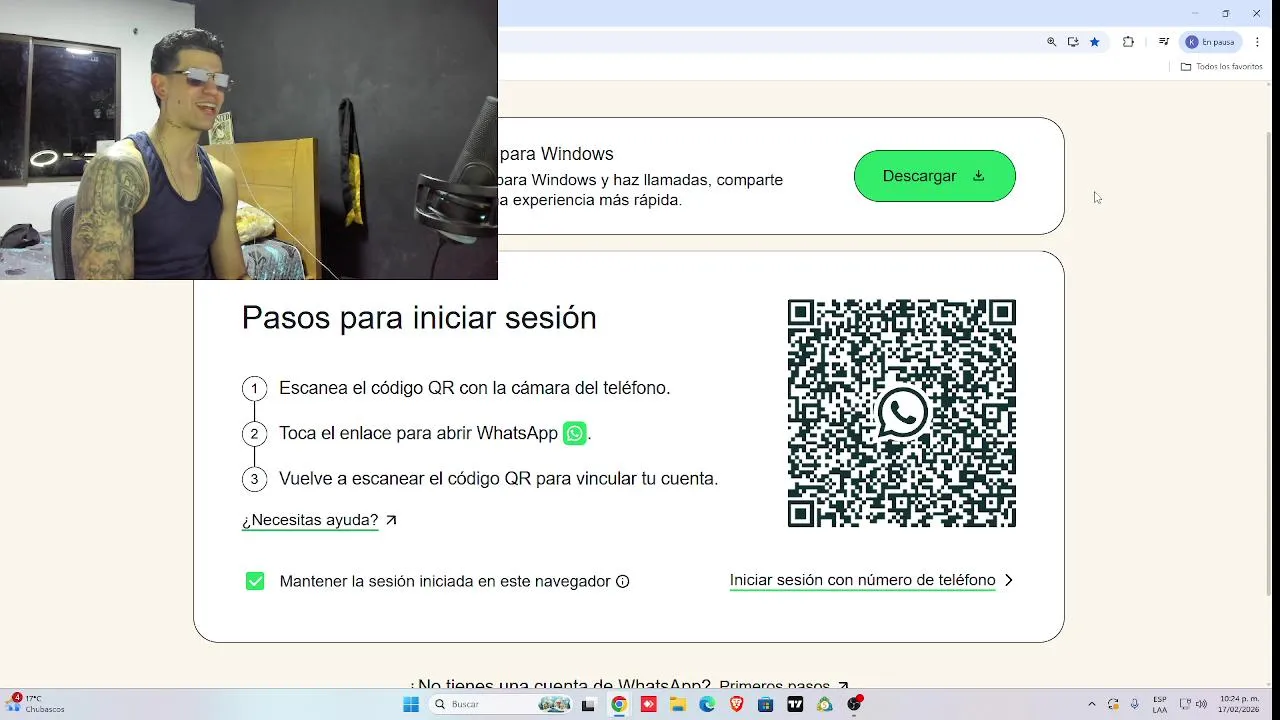Screen dimensions: 1280x720
Task: Open the OBS Studio taskbar icon
Action: coord(854,704)
